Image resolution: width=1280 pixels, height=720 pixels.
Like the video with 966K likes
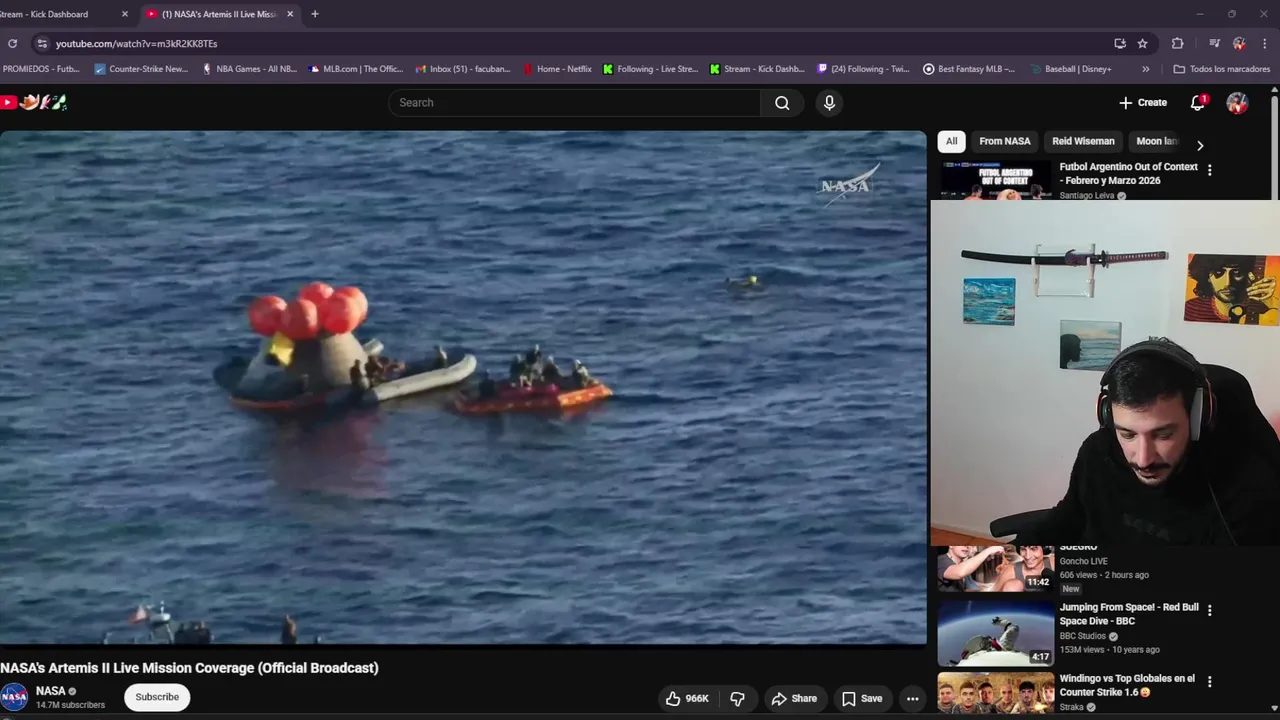click(687, 699)
